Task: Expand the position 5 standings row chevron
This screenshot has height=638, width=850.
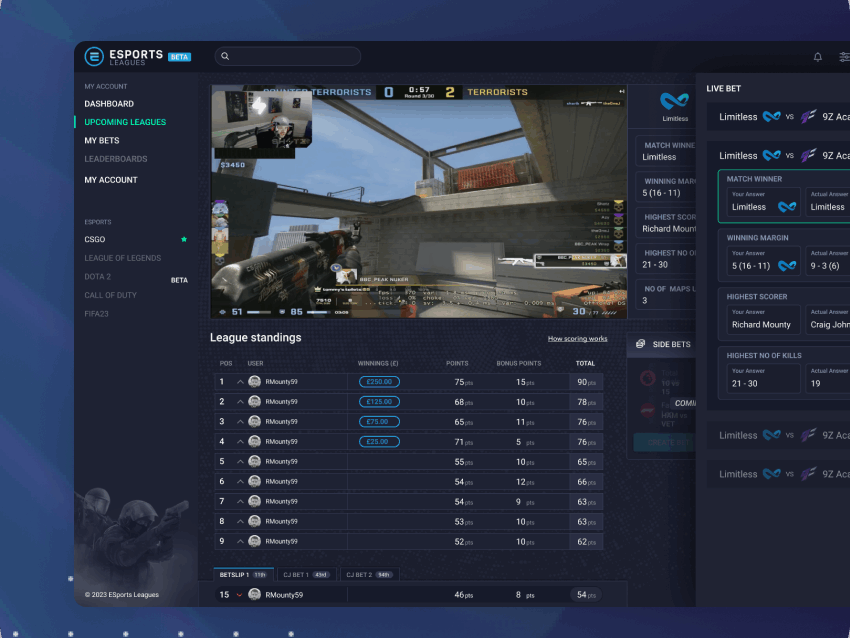Action: [240, 462]
